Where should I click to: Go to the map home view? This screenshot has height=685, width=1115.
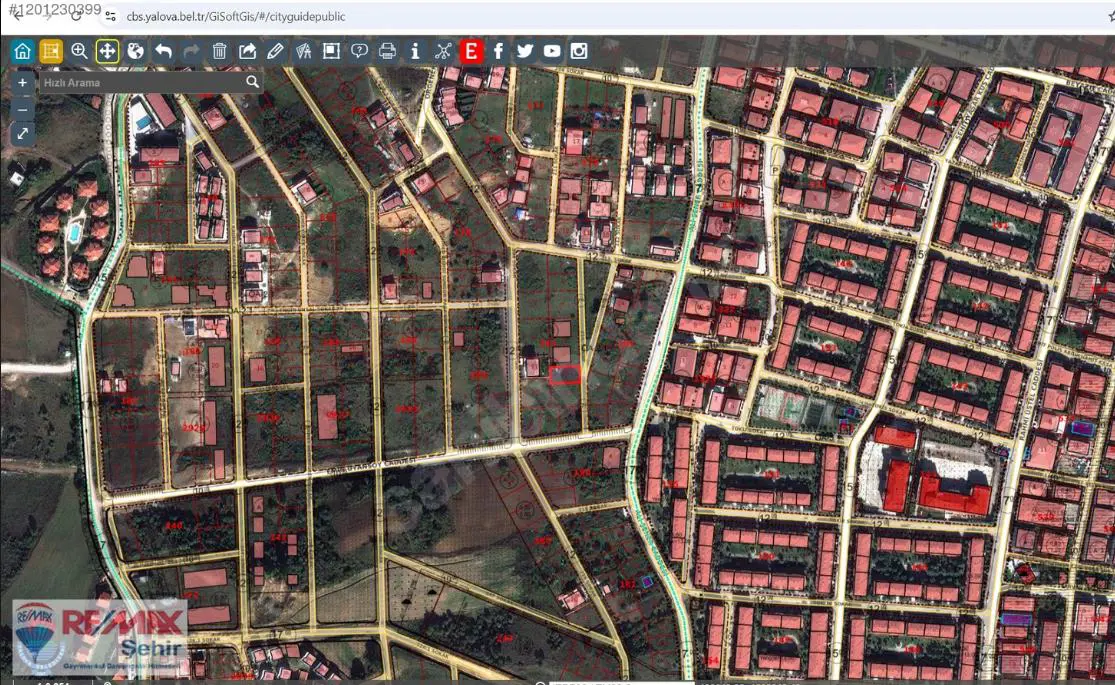click(x=23, y=51)
